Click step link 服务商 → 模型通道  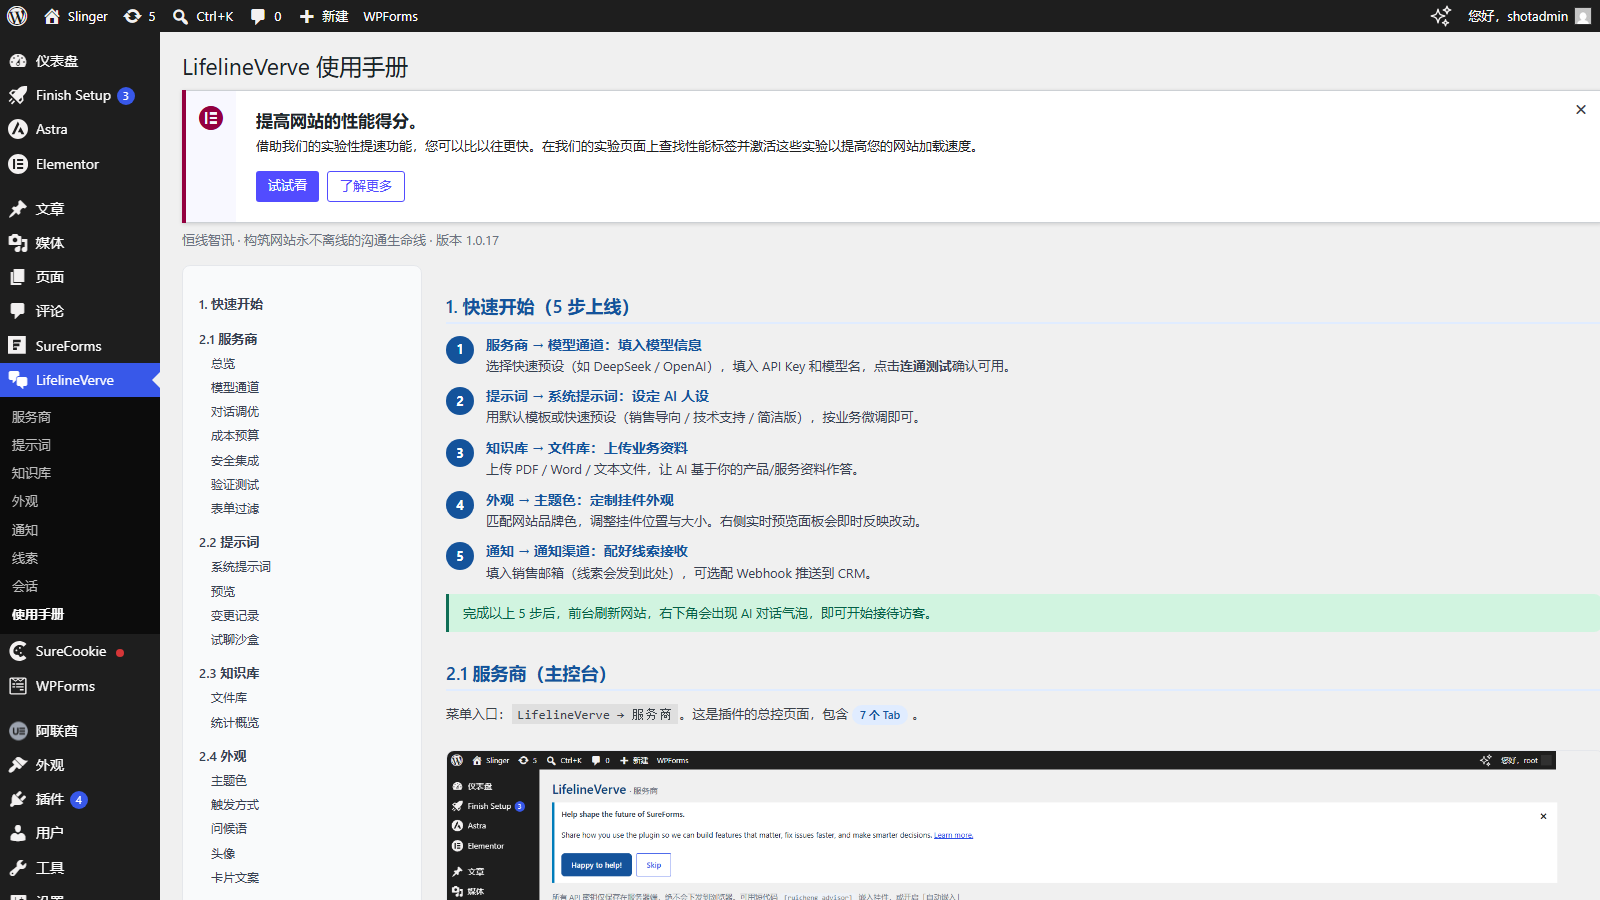594,345
